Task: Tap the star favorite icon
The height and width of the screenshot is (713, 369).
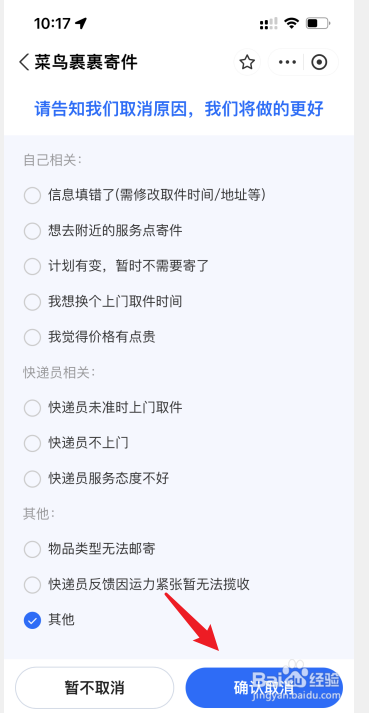Action: coord(247,62)
